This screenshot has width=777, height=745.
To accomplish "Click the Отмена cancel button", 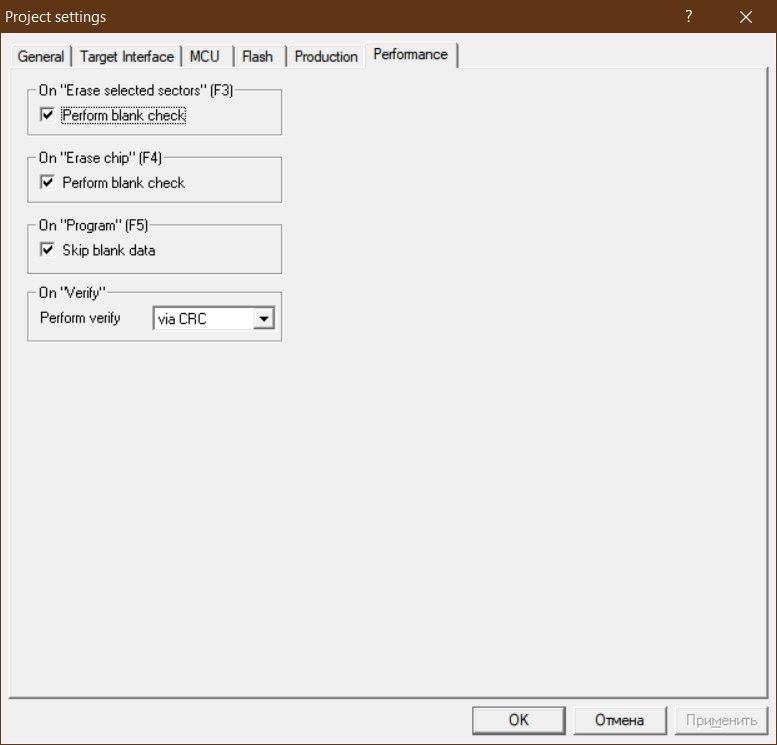I will (619, 720).
